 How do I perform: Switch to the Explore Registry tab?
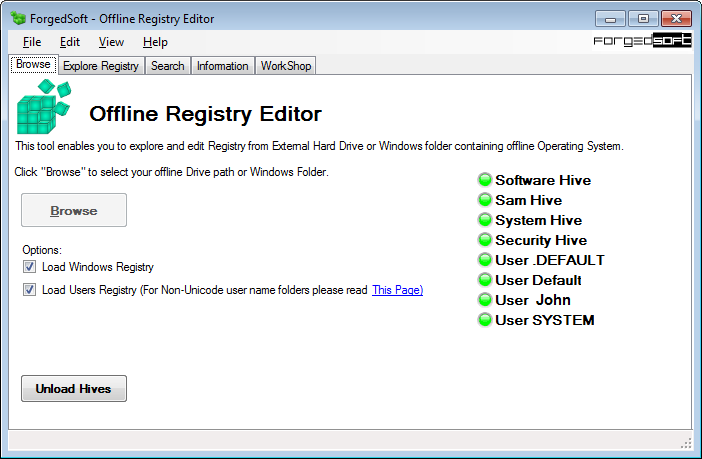pyautogui.click(x=101, y=66)
